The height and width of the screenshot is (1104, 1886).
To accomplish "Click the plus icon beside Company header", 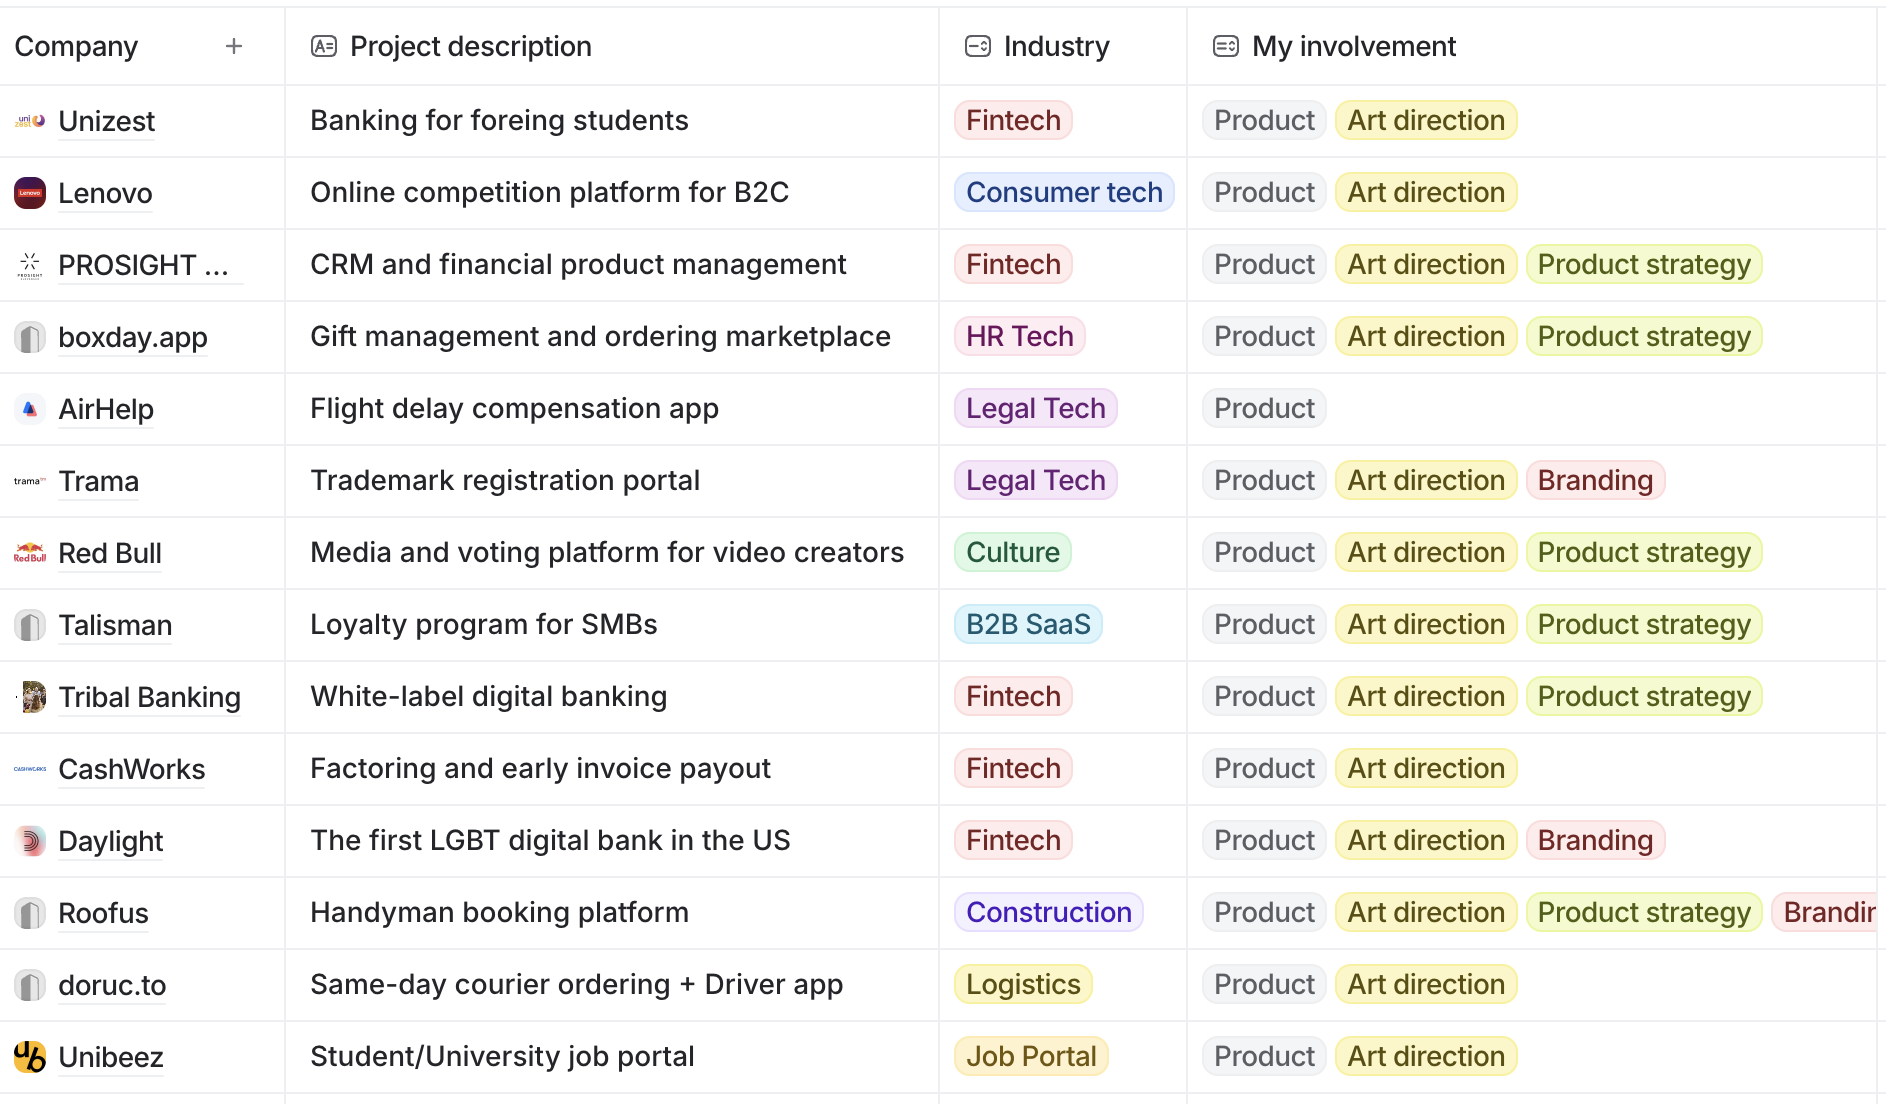I will click(234, 46).
